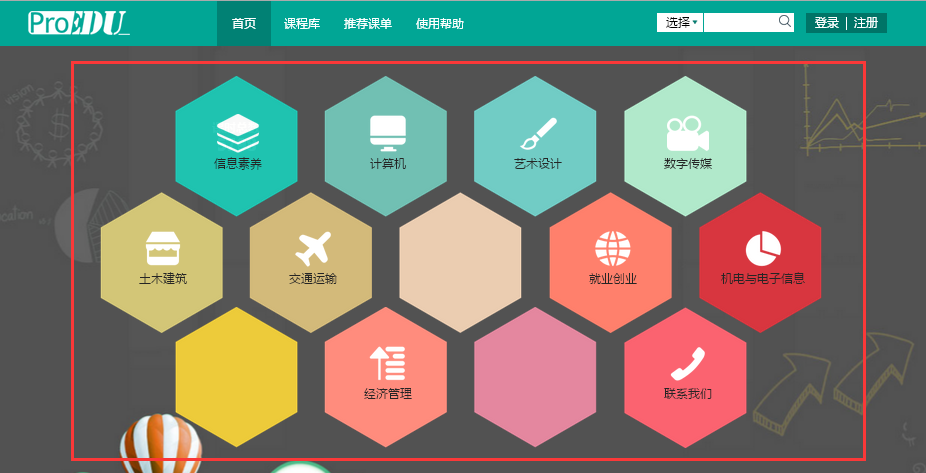
Task: Expand the 选择 search dropdown
Action: click(680, 23)
